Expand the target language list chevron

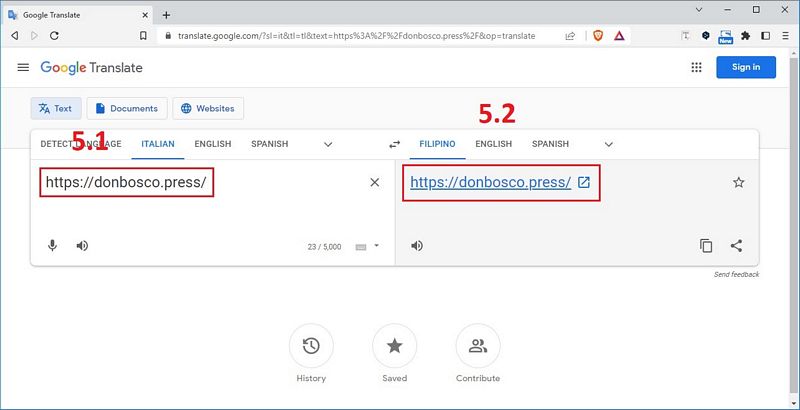(x=609, y=144)
